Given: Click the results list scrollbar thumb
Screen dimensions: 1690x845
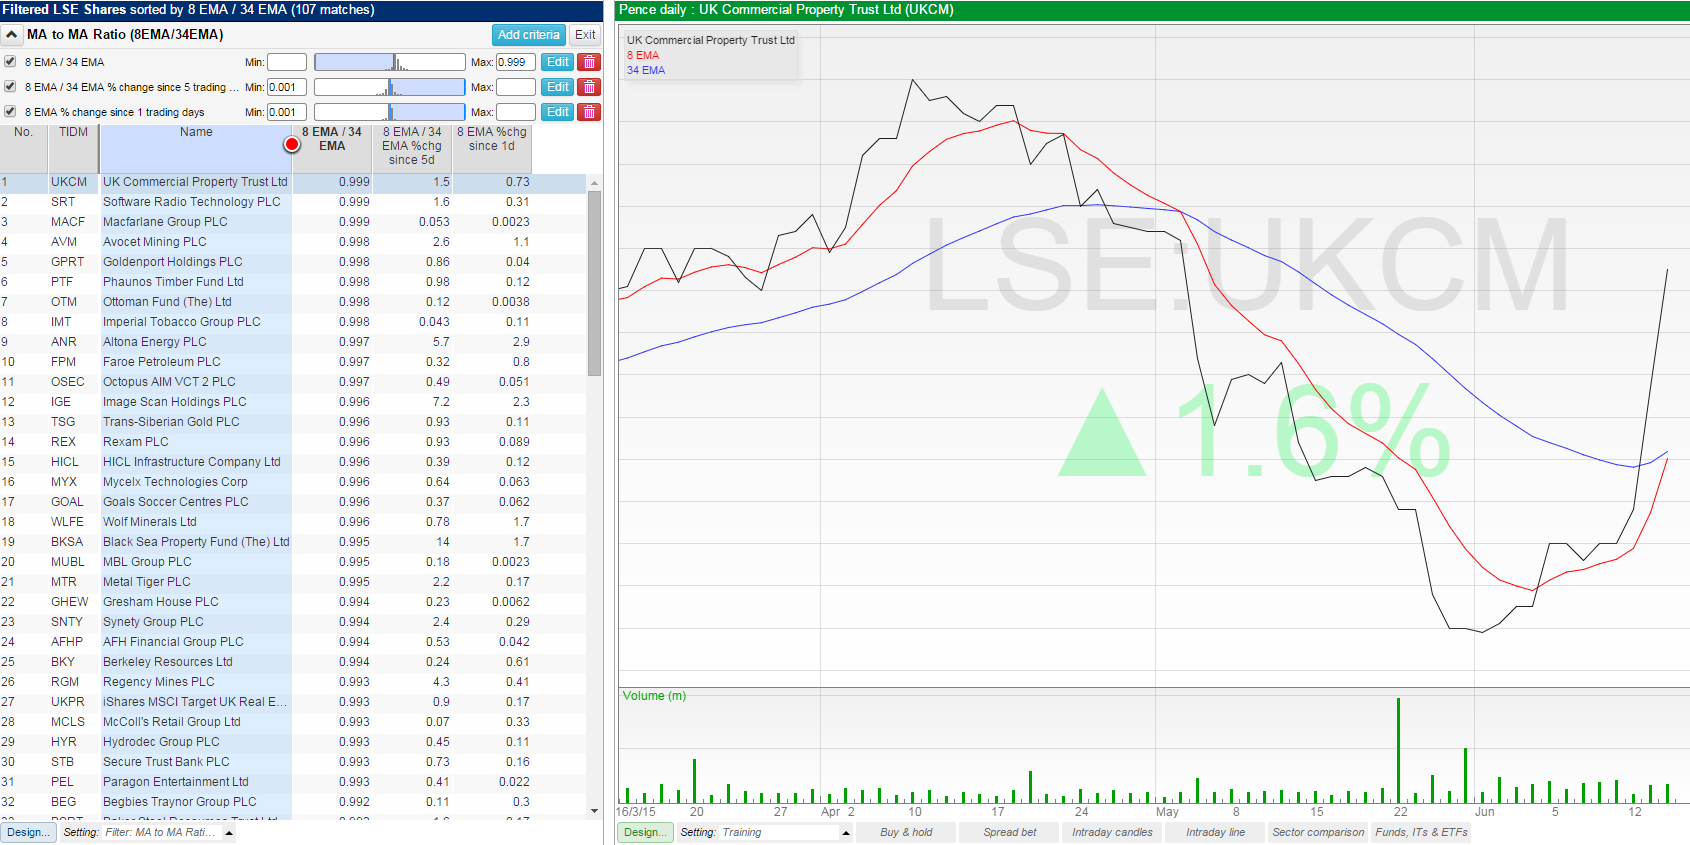Looking at the screenshot, I should click(594, 283).
